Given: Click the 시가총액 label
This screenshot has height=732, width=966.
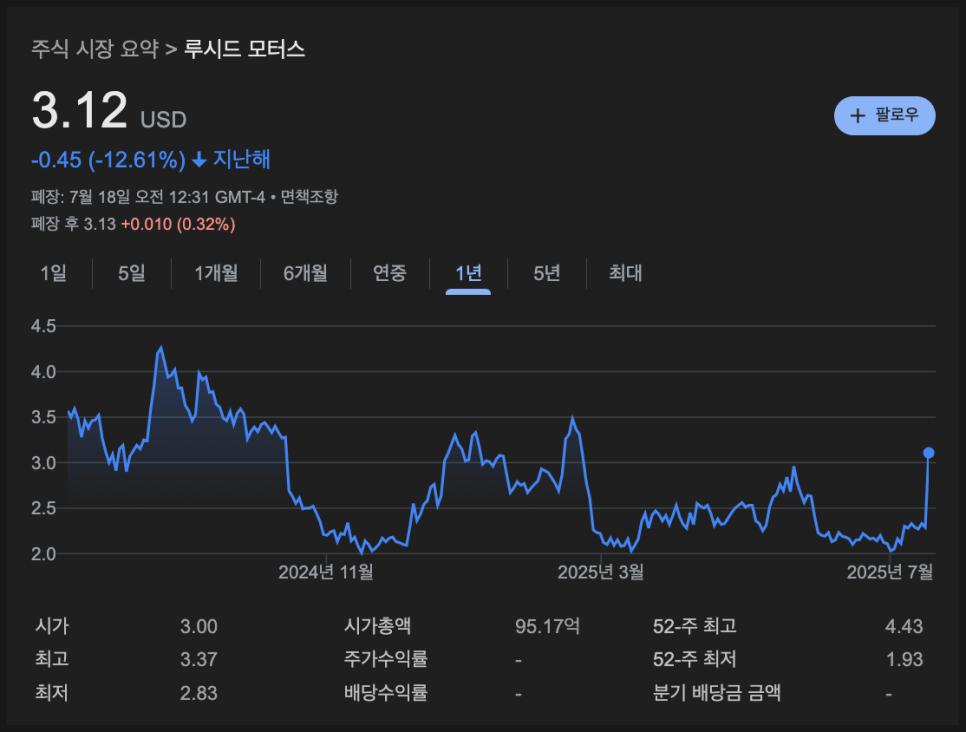Looking at the screenshot, I should [377, 626].
